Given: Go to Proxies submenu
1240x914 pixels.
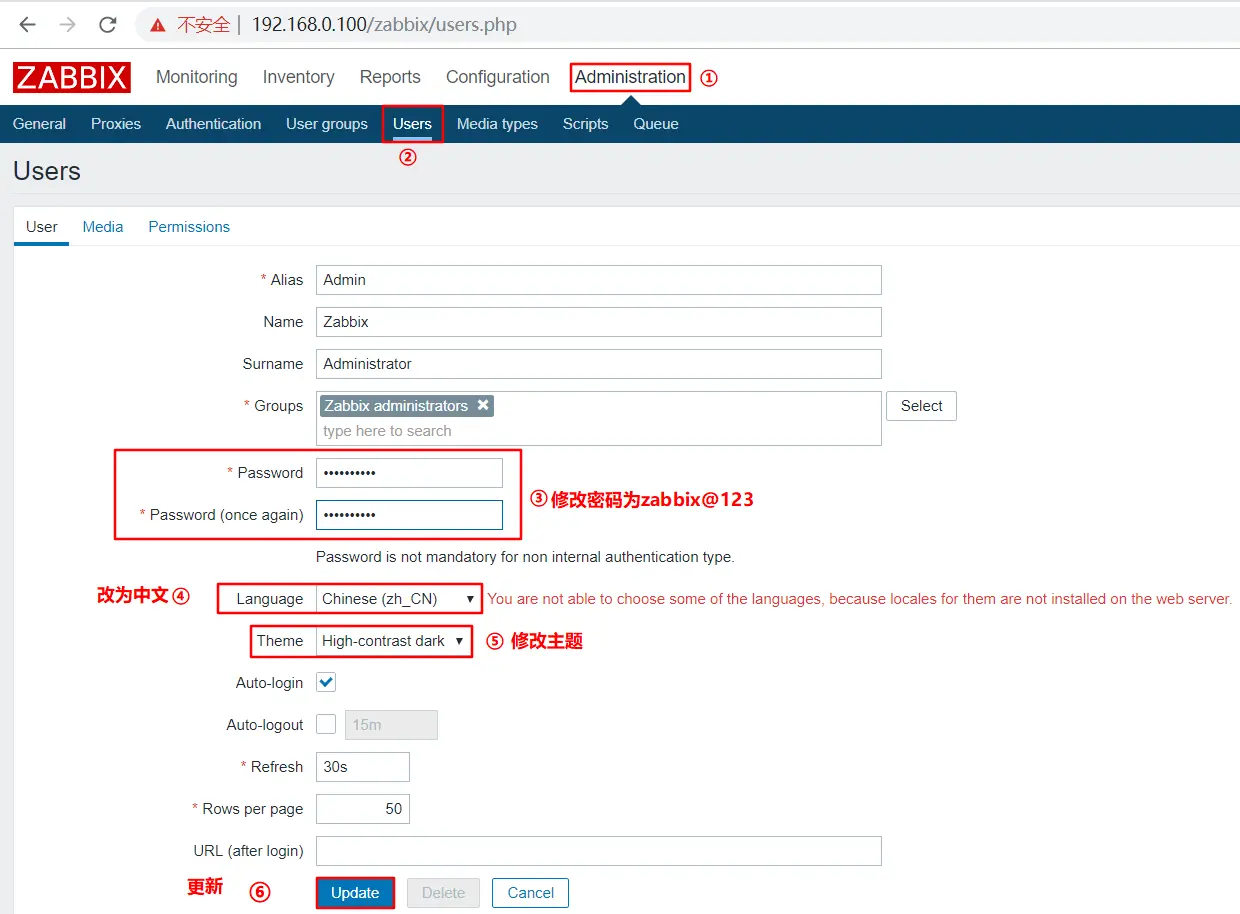Looking at the screenshot, I should tap(116, 124).
